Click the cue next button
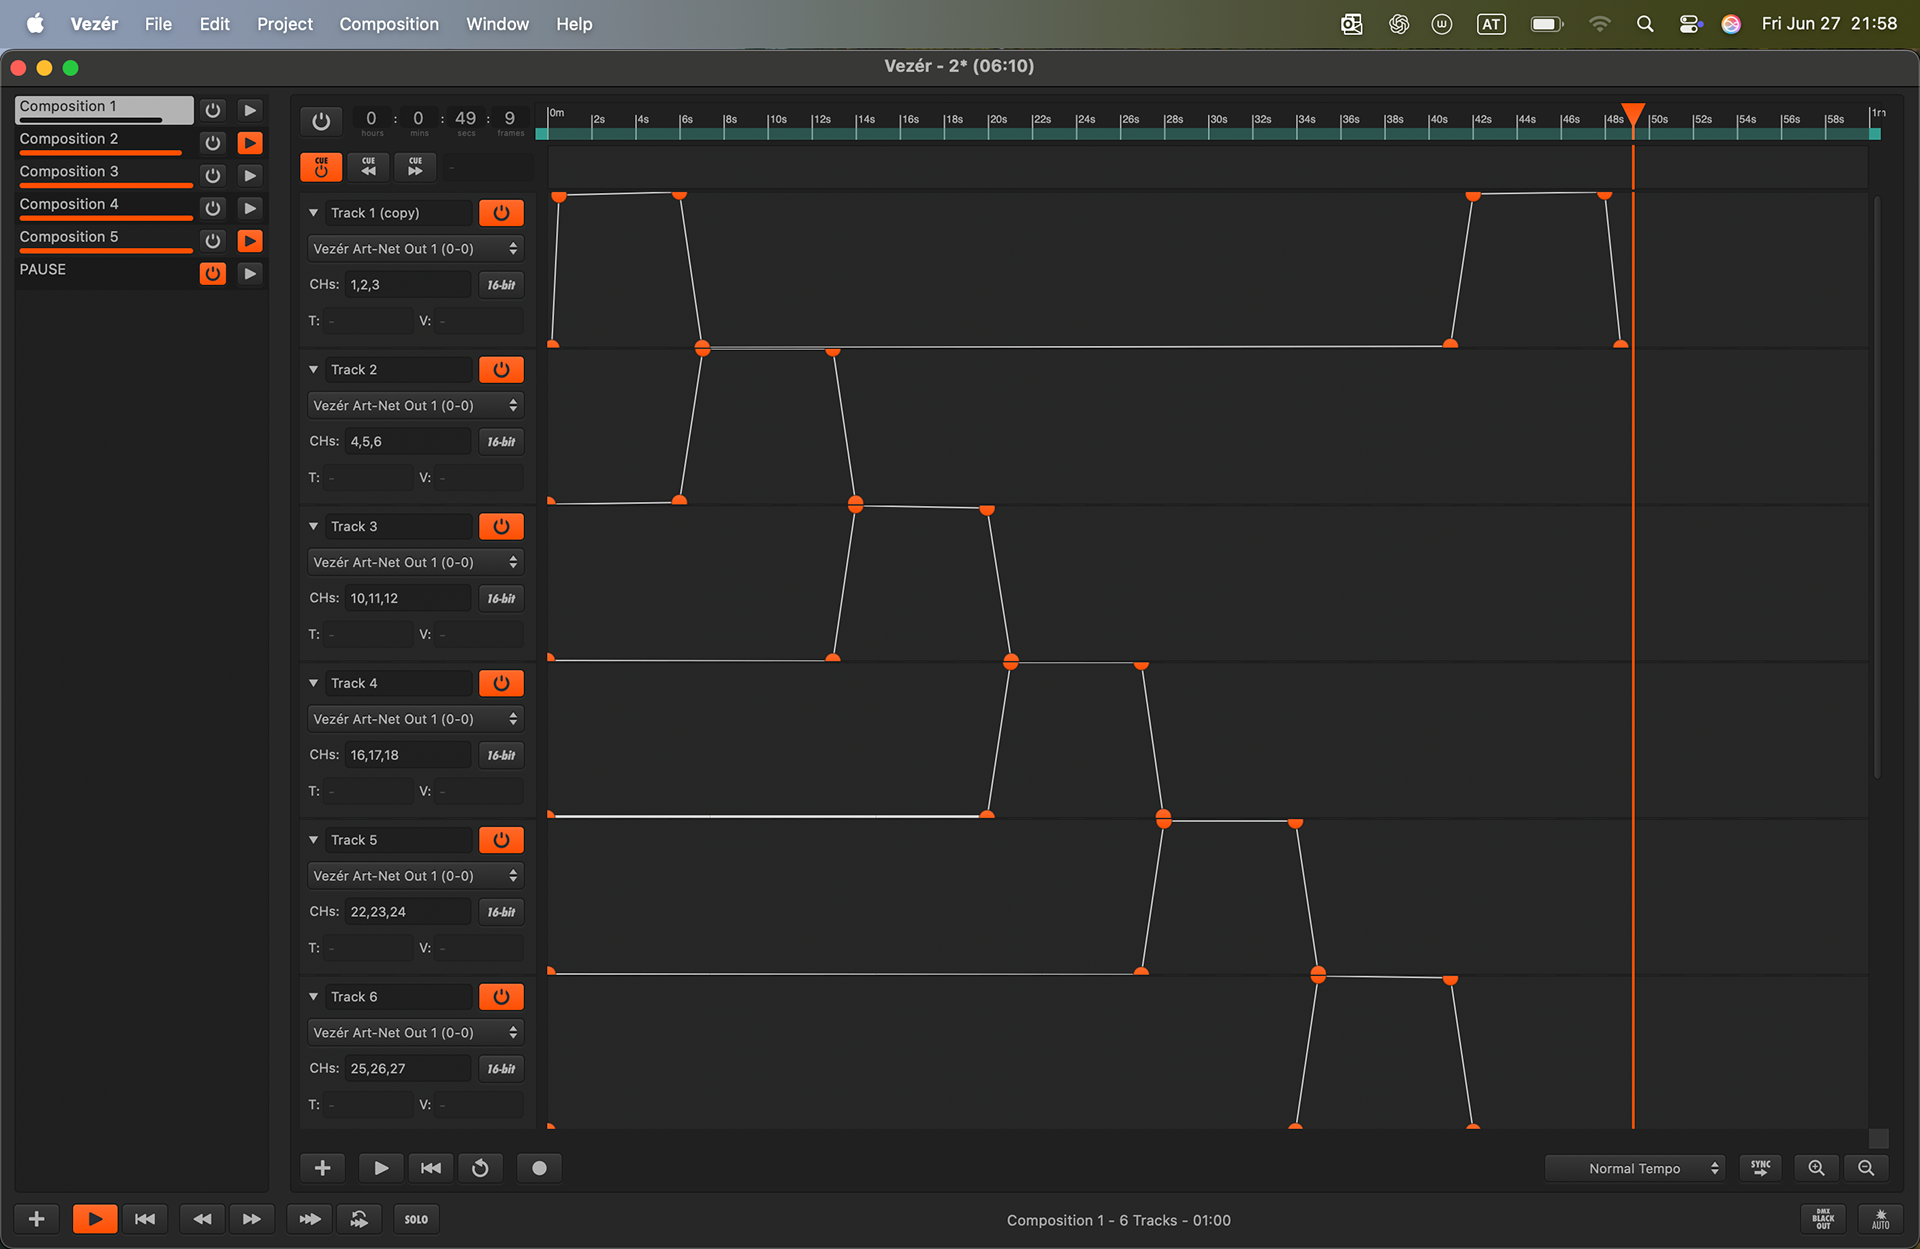This screenshot has height=1249, width=1920. (415, 166)
